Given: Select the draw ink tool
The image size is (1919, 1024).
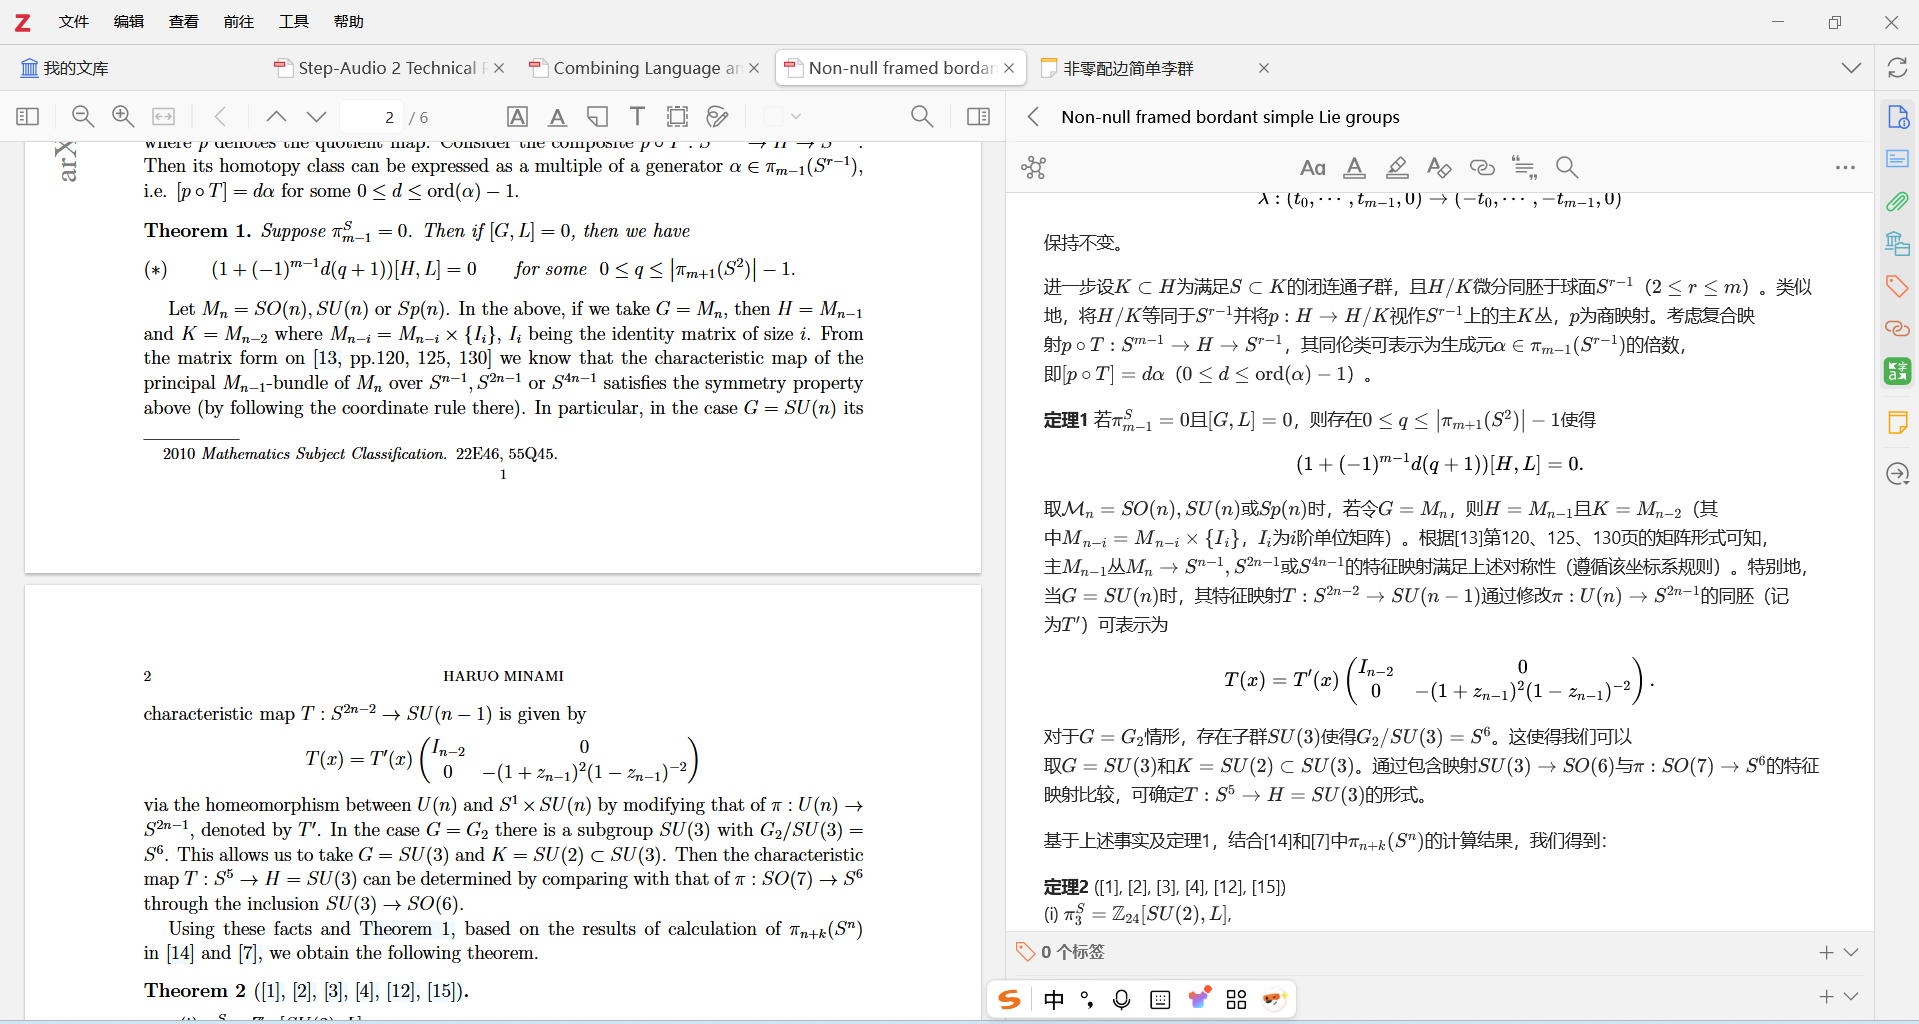Looking at the screenshot, I should click(717, 117).
